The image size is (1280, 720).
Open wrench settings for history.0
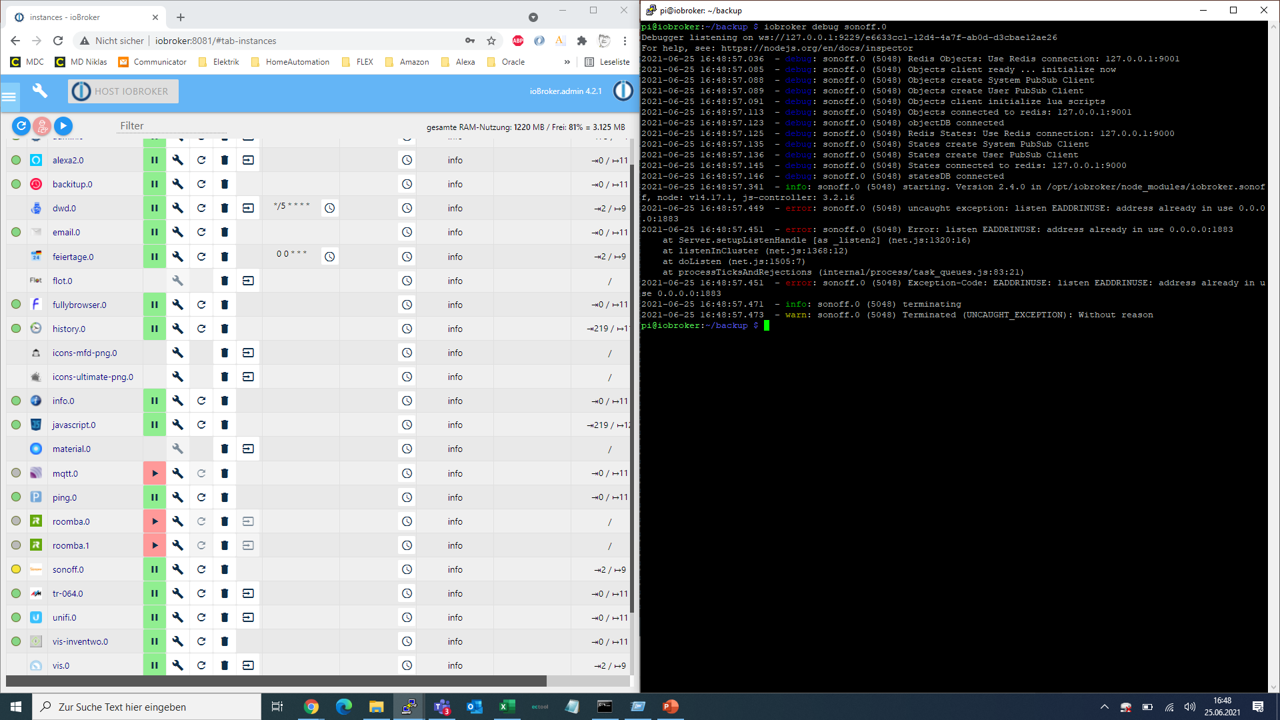click(177, 329)
